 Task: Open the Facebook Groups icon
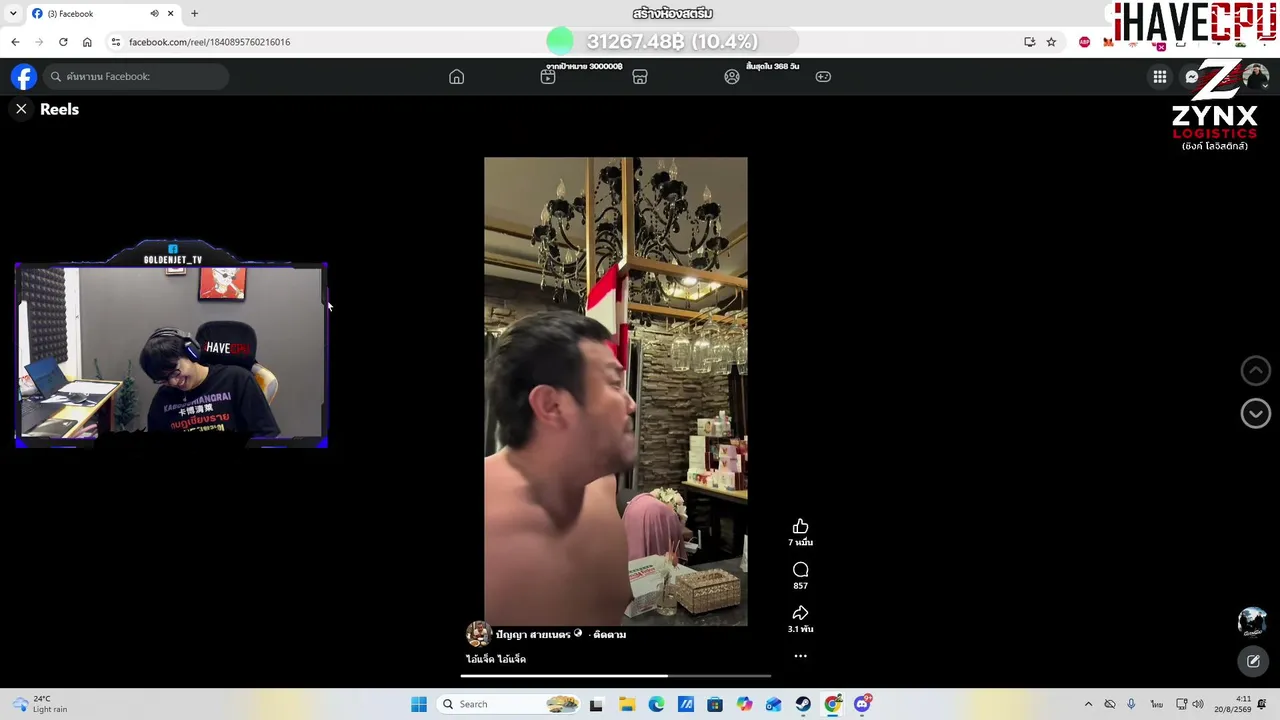pyautogui.click(x=732, y=77)
